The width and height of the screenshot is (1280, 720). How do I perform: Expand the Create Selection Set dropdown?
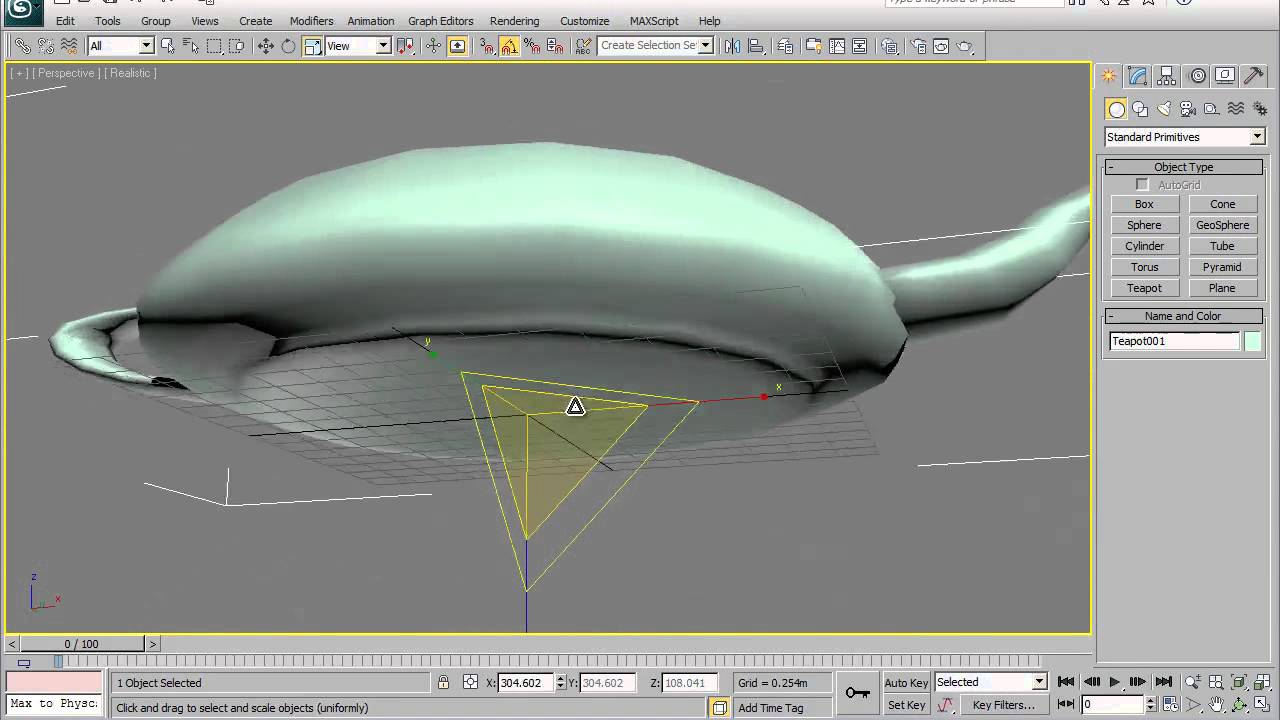(x=705, y=46)
